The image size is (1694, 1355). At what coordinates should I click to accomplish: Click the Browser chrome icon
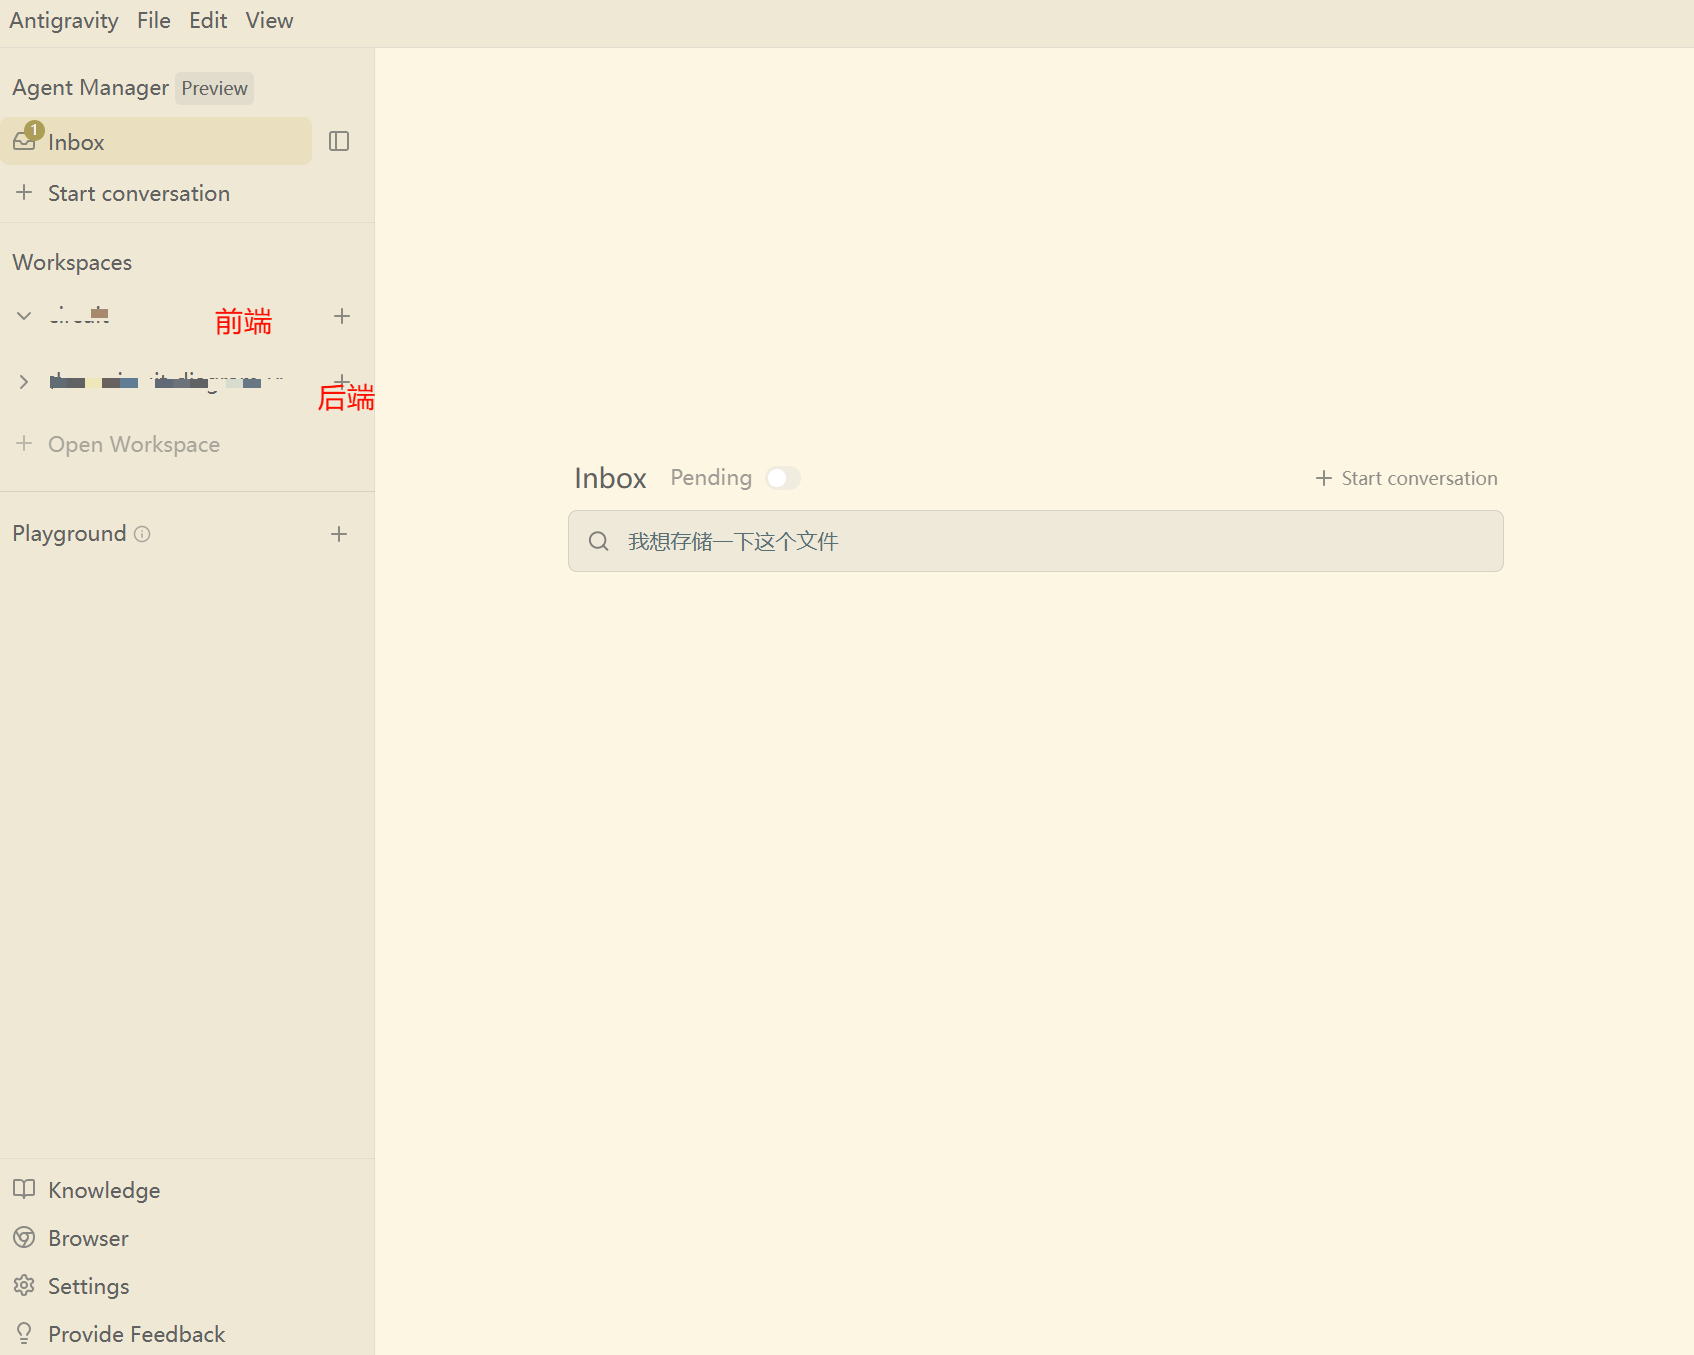[x=24, y=1237]
